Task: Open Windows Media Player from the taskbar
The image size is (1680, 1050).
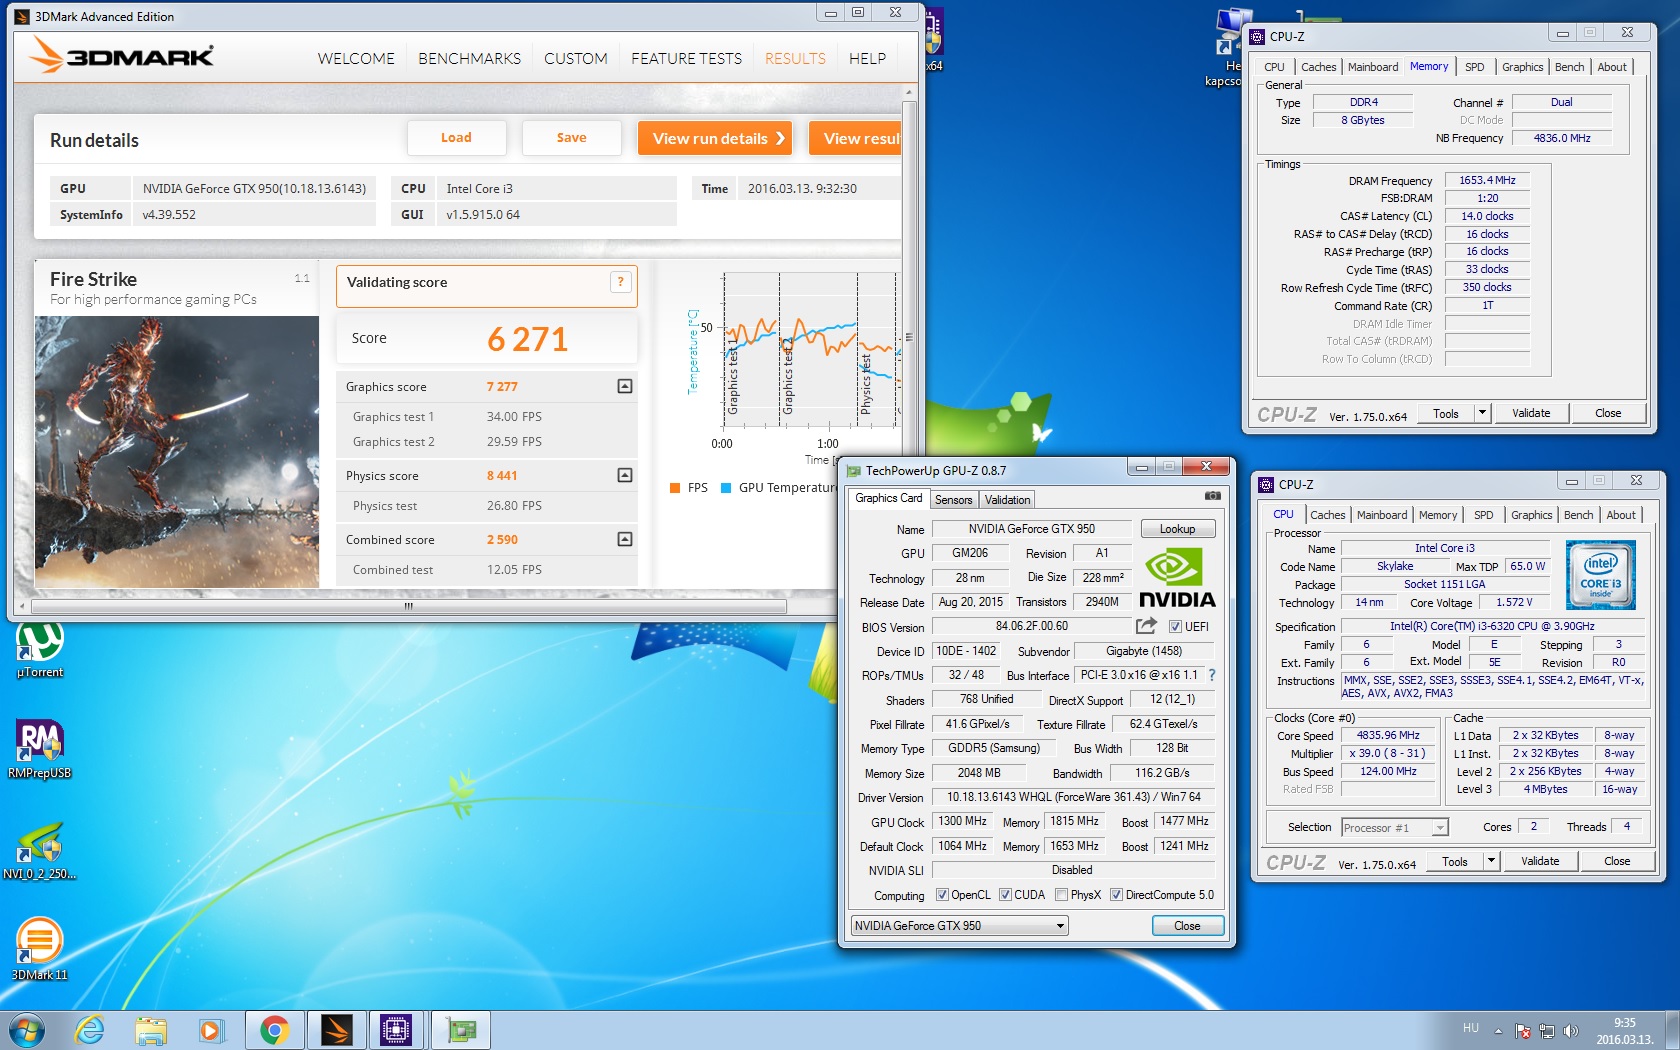Action: click(211, 1030)
